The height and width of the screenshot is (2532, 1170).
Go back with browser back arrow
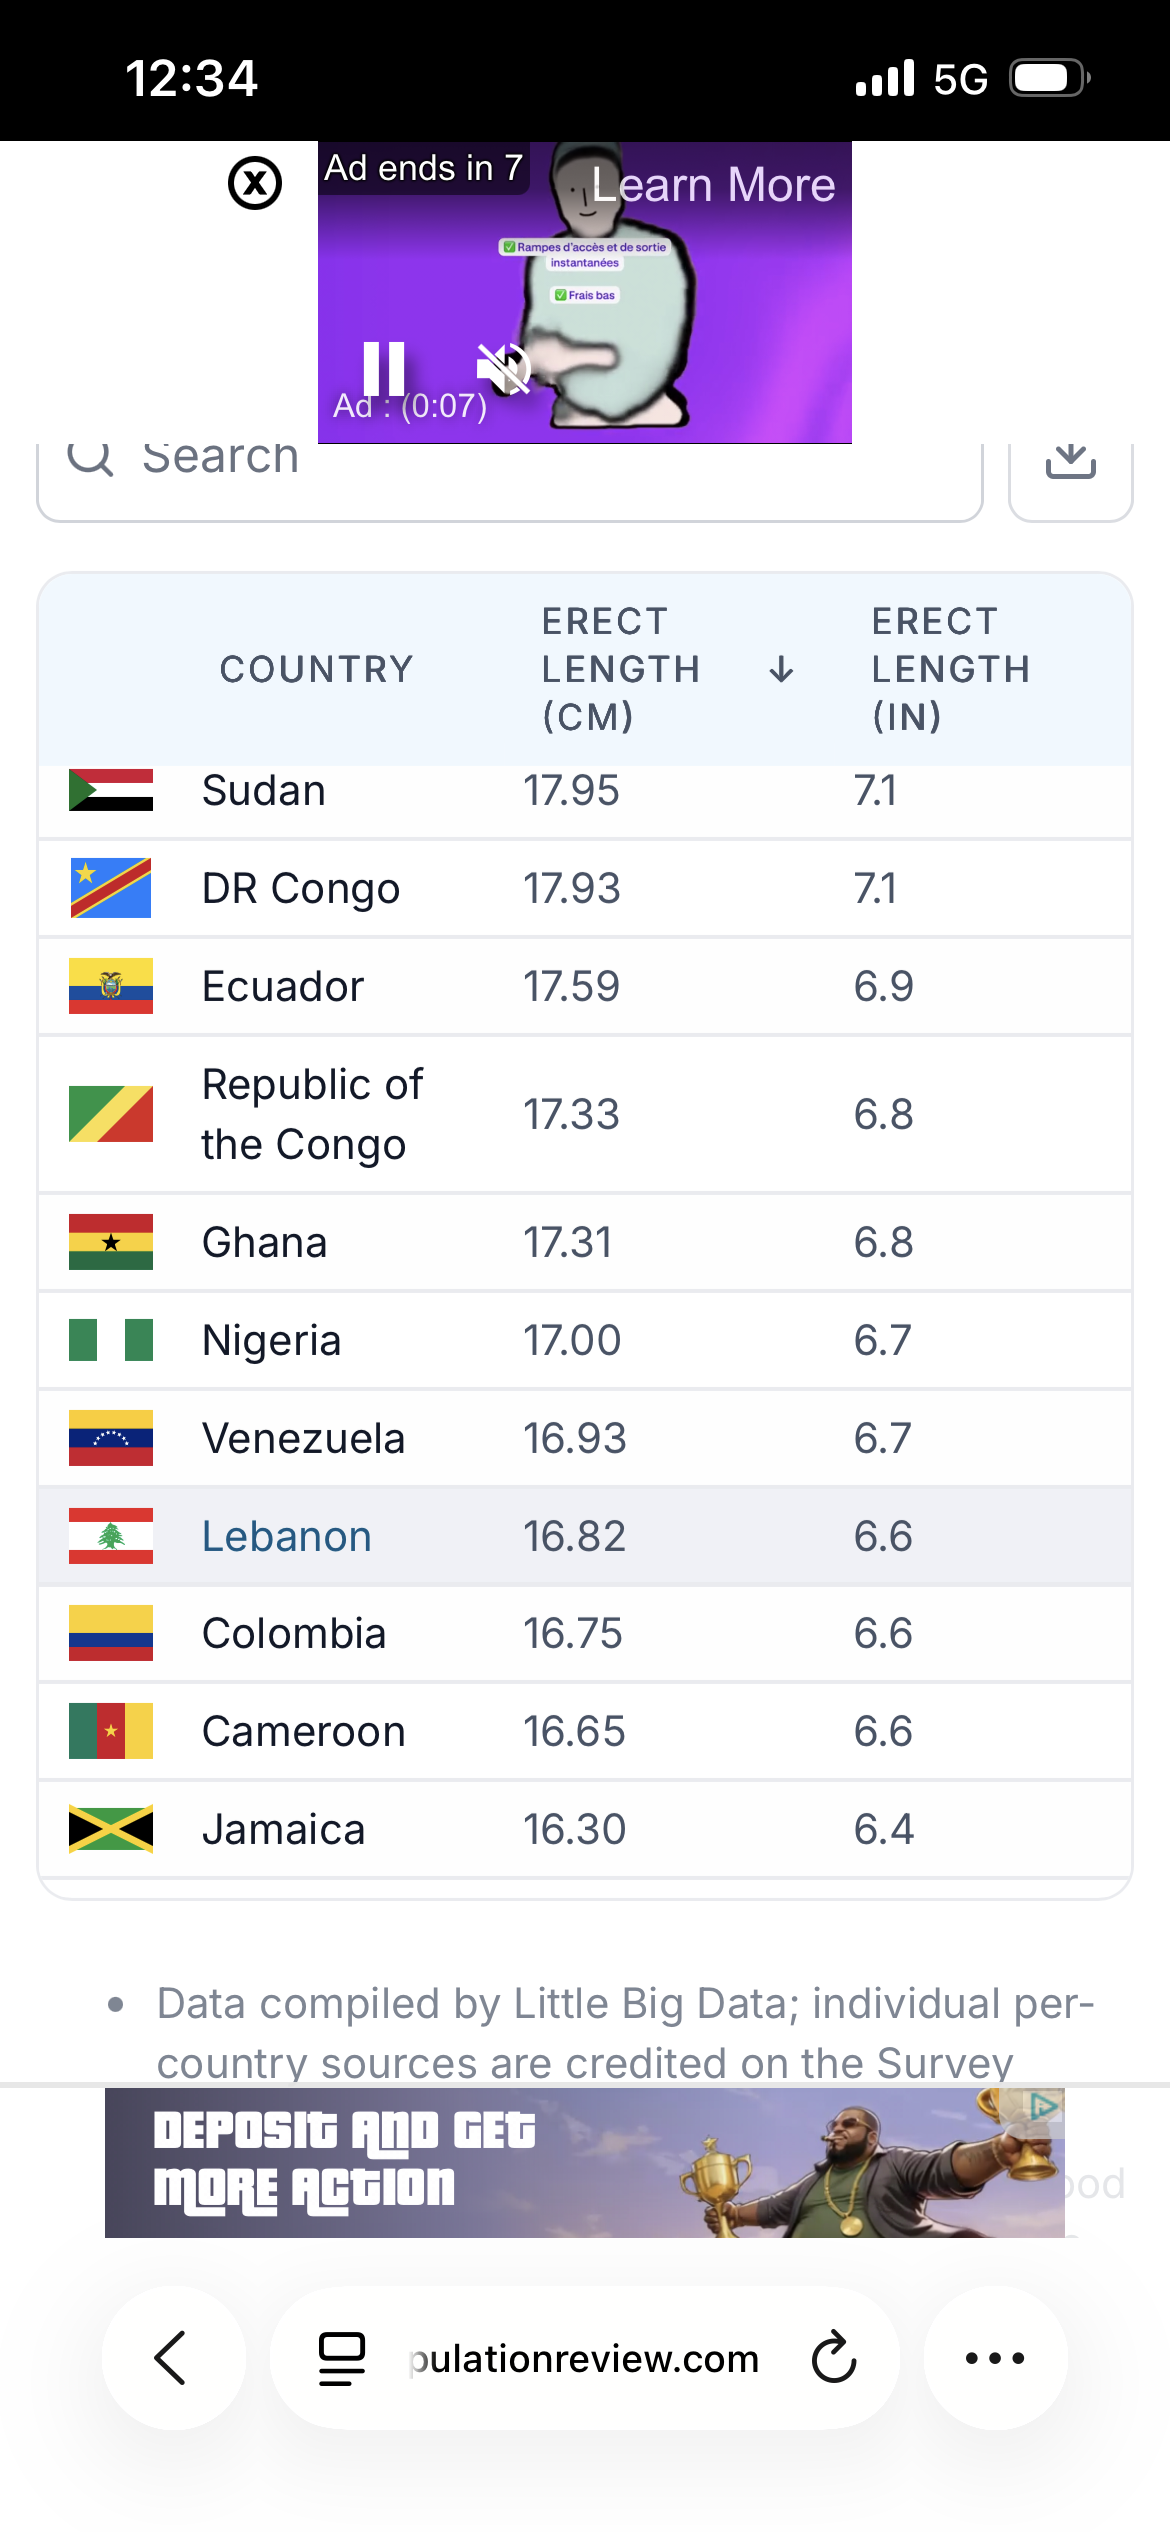click(x=172, y=2358)
